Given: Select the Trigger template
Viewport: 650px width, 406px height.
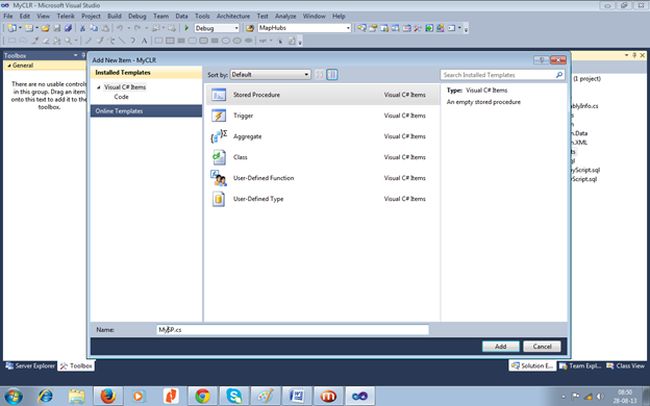Looking at the screenshot, I should point(323,116).
